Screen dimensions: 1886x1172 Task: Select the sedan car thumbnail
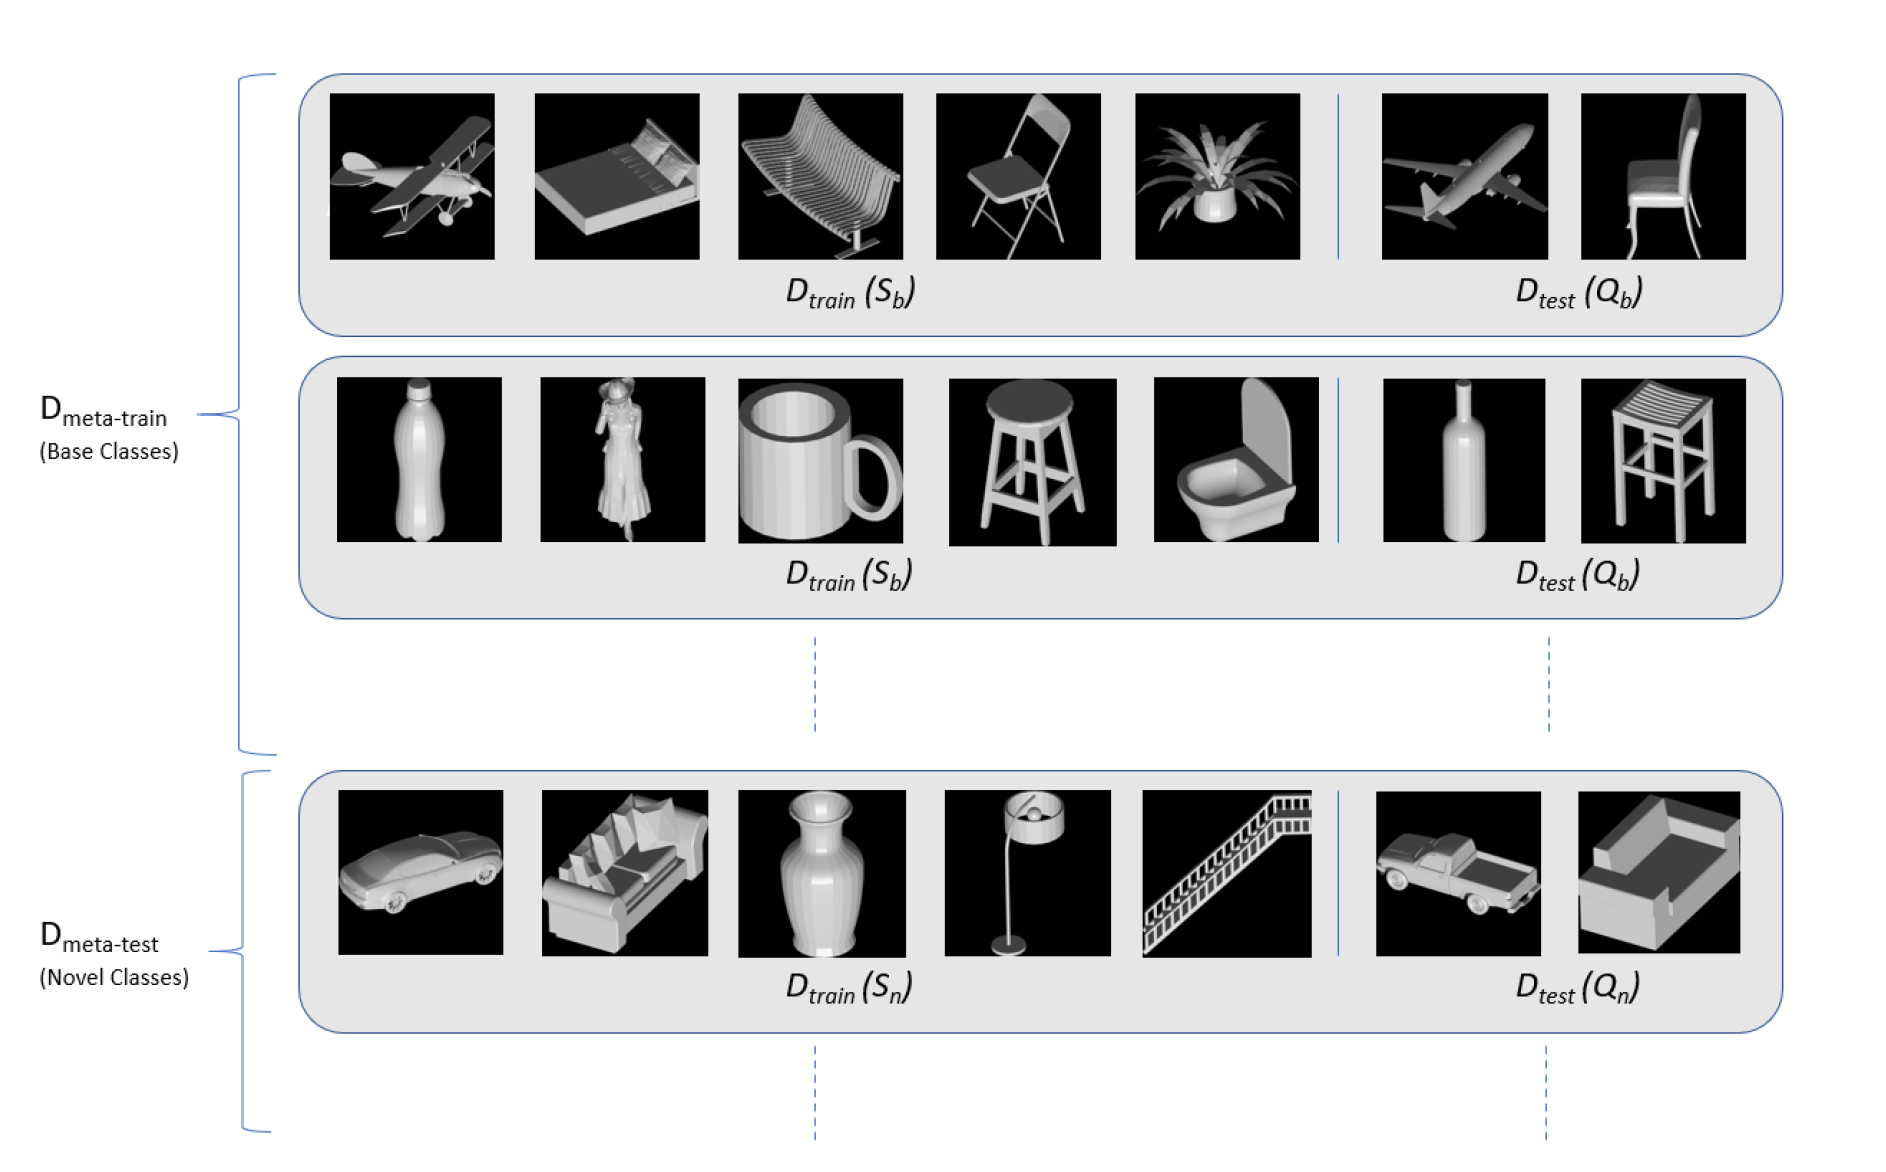[420, 872]
